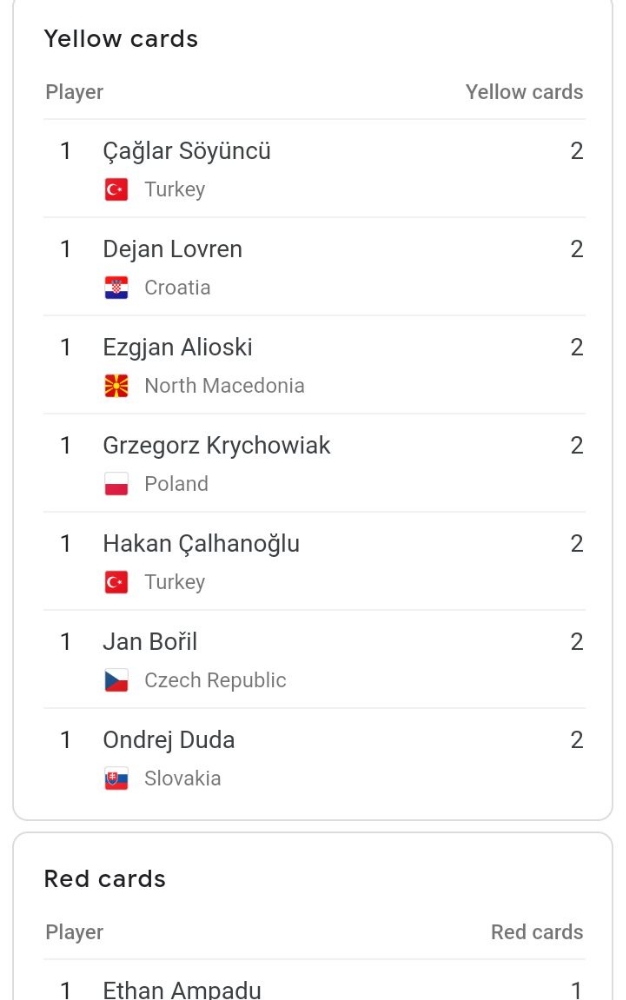
Task: Open Hakan Çalhanoğlu player entry
Action: pyautogui.click(x=201, y=544)
